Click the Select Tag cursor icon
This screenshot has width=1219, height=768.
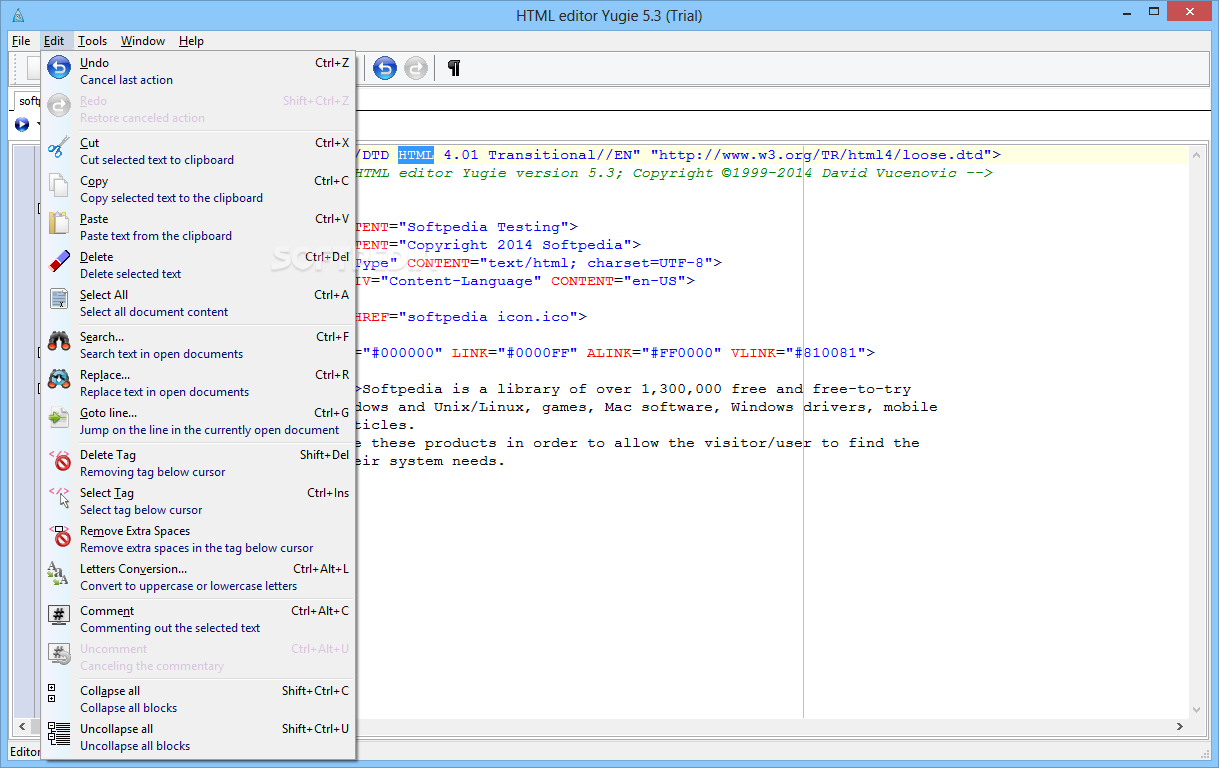pyautogui.click(x=60, y=498)
